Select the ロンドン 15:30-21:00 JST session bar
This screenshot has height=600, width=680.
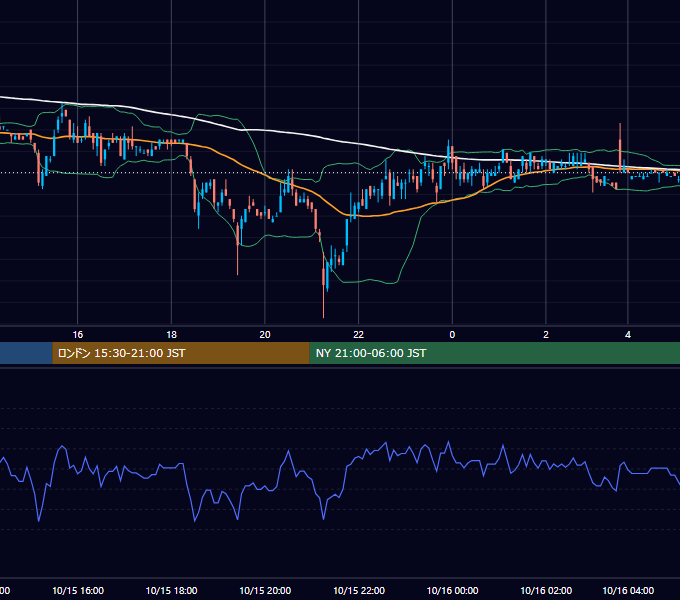(181, 353)
